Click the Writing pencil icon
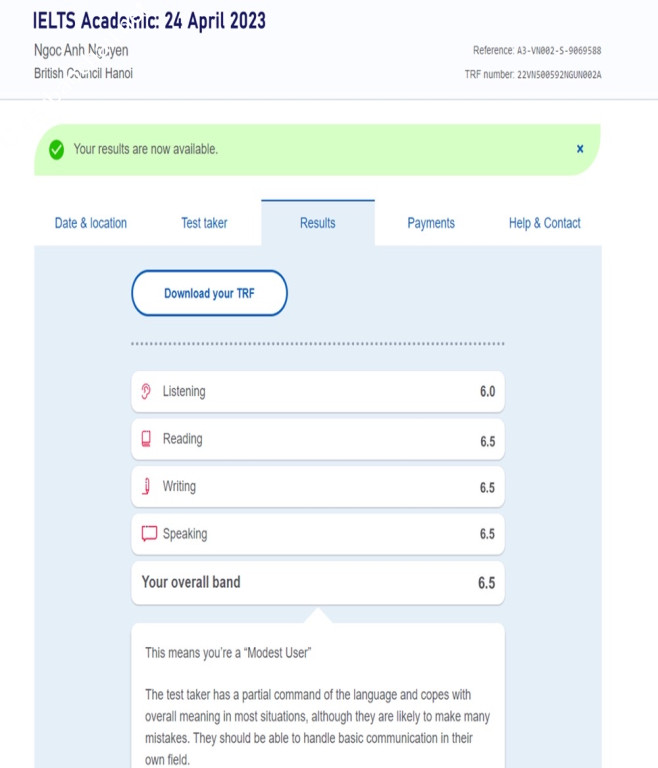Image resolution: width=658 pixels, height=768 pixels. click(x=146, y=486)
